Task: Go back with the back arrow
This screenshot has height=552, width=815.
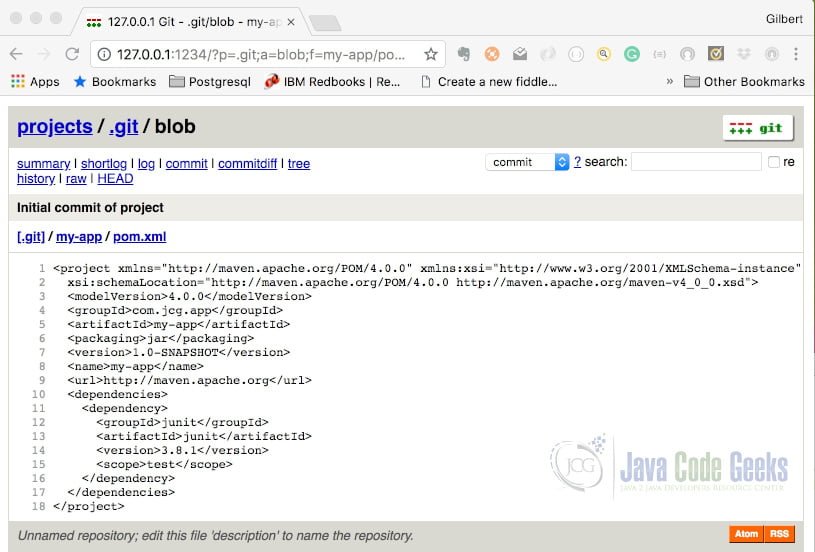Action: pos(16,54)
